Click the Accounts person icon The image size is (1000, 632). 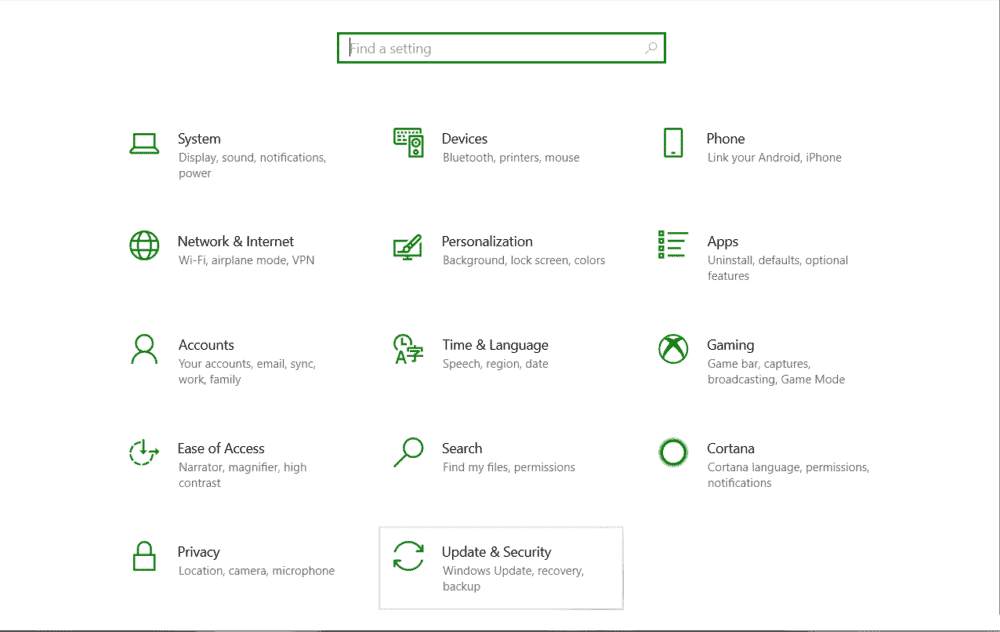[x=144, y=349]
